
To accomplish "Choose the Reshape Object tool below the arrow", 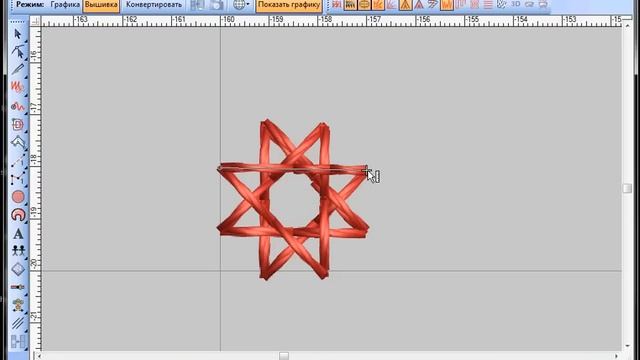I will pos(18,51).
